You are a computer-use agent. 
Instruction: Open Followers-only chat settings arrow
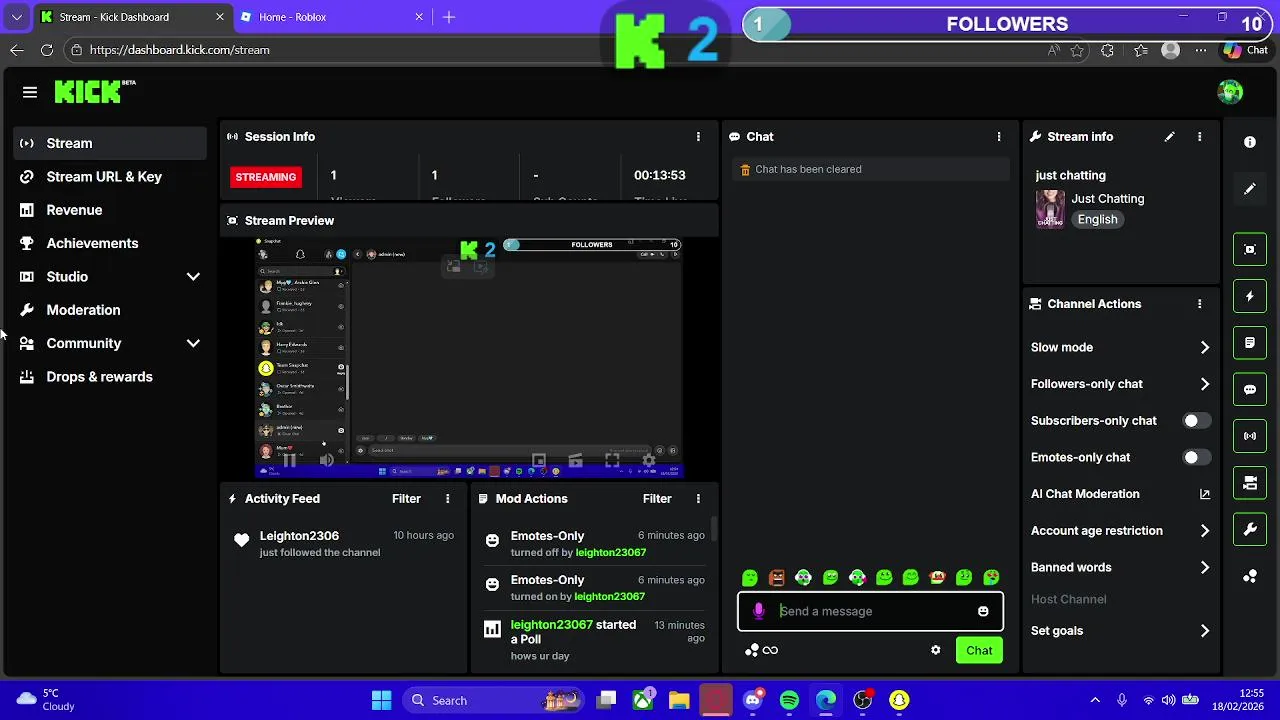coord(1204,384)
